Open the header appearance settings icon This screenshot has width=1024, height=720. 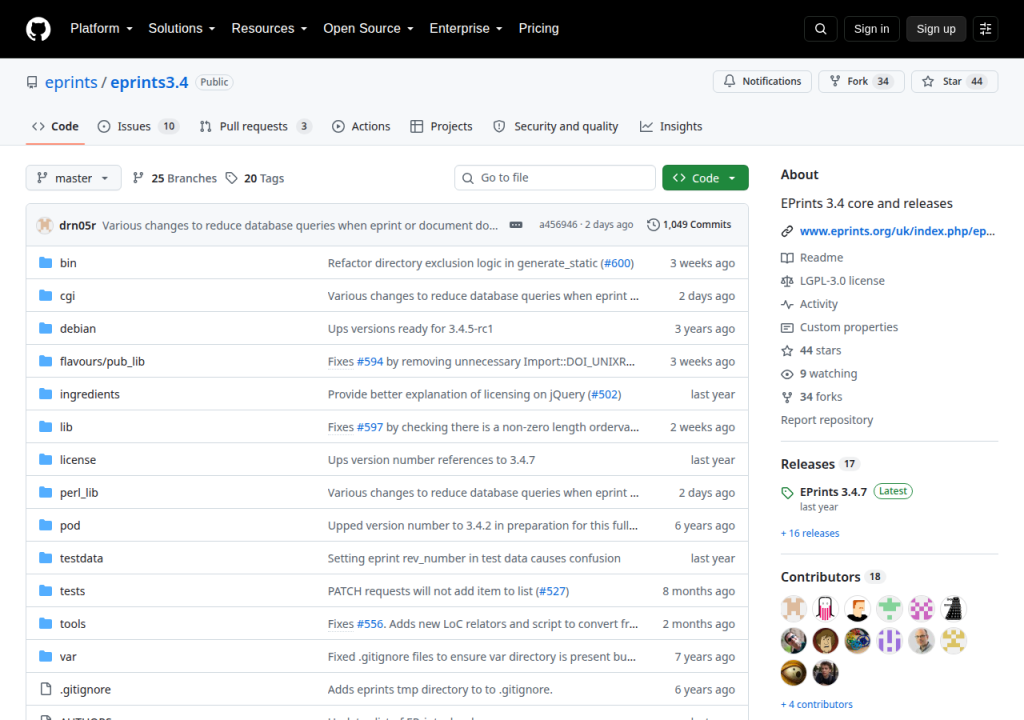[985, 29]
